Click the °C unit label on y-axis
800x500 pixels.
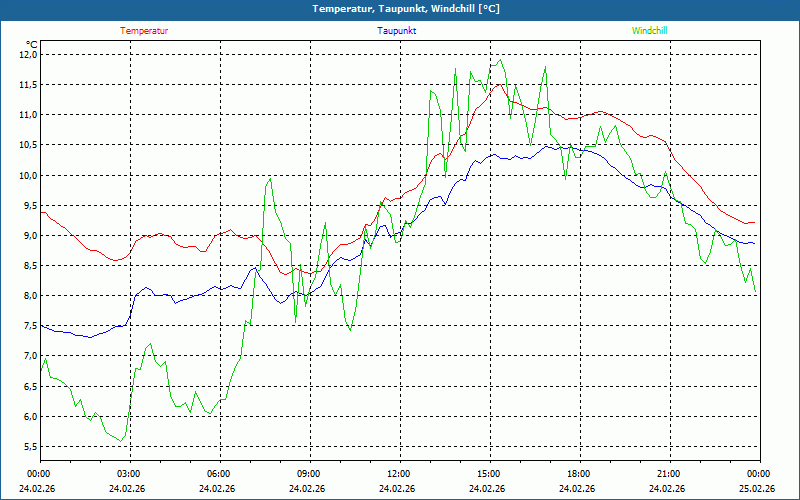31,44
